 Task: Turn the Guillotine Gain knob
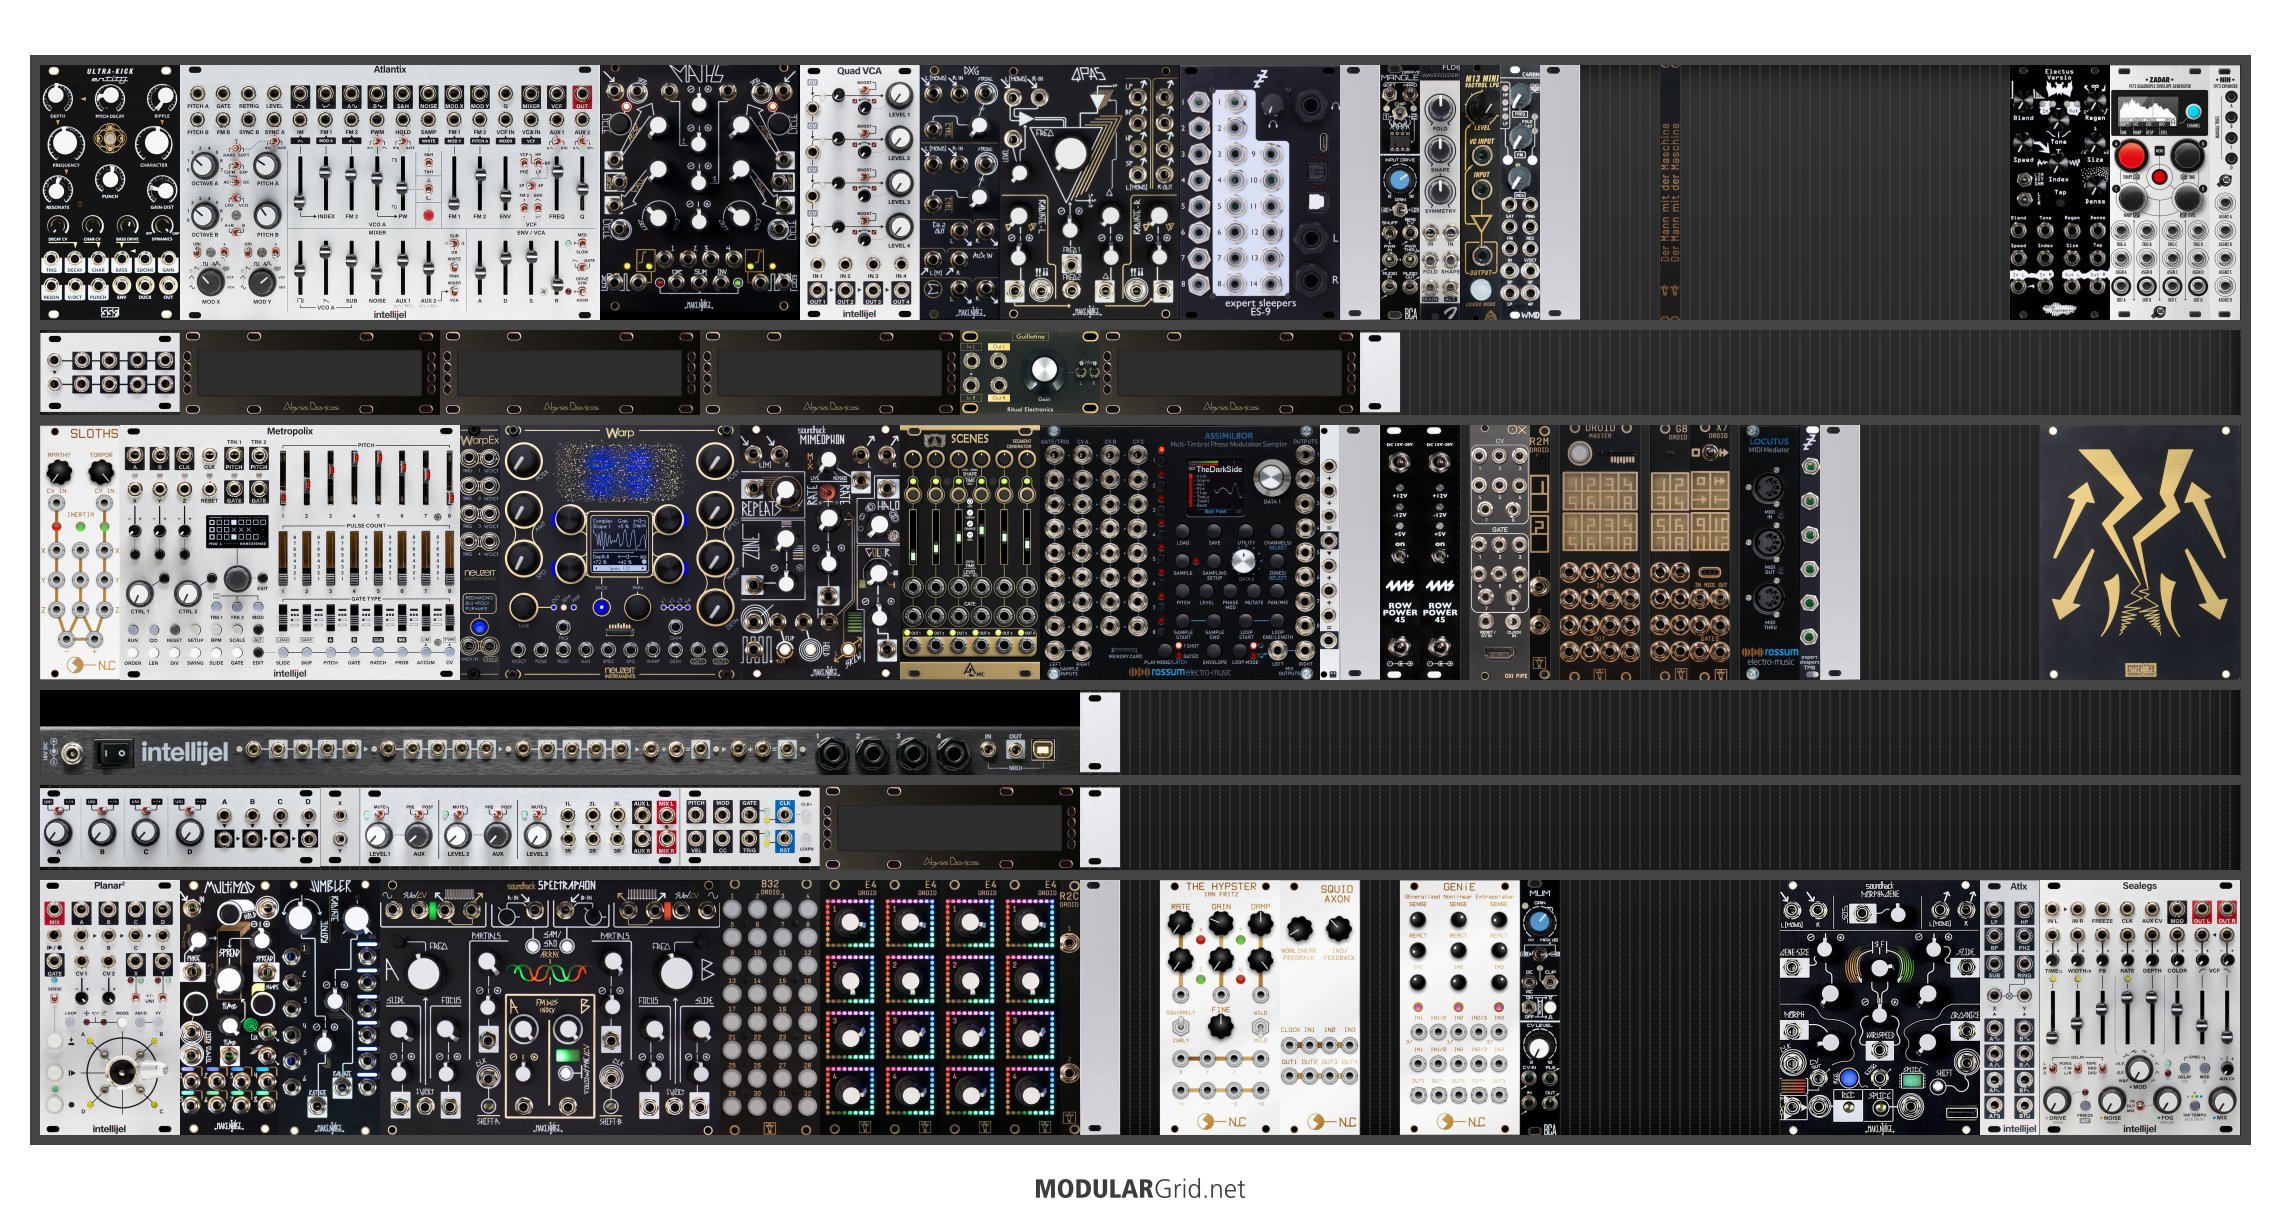[x=1043, y=371]
